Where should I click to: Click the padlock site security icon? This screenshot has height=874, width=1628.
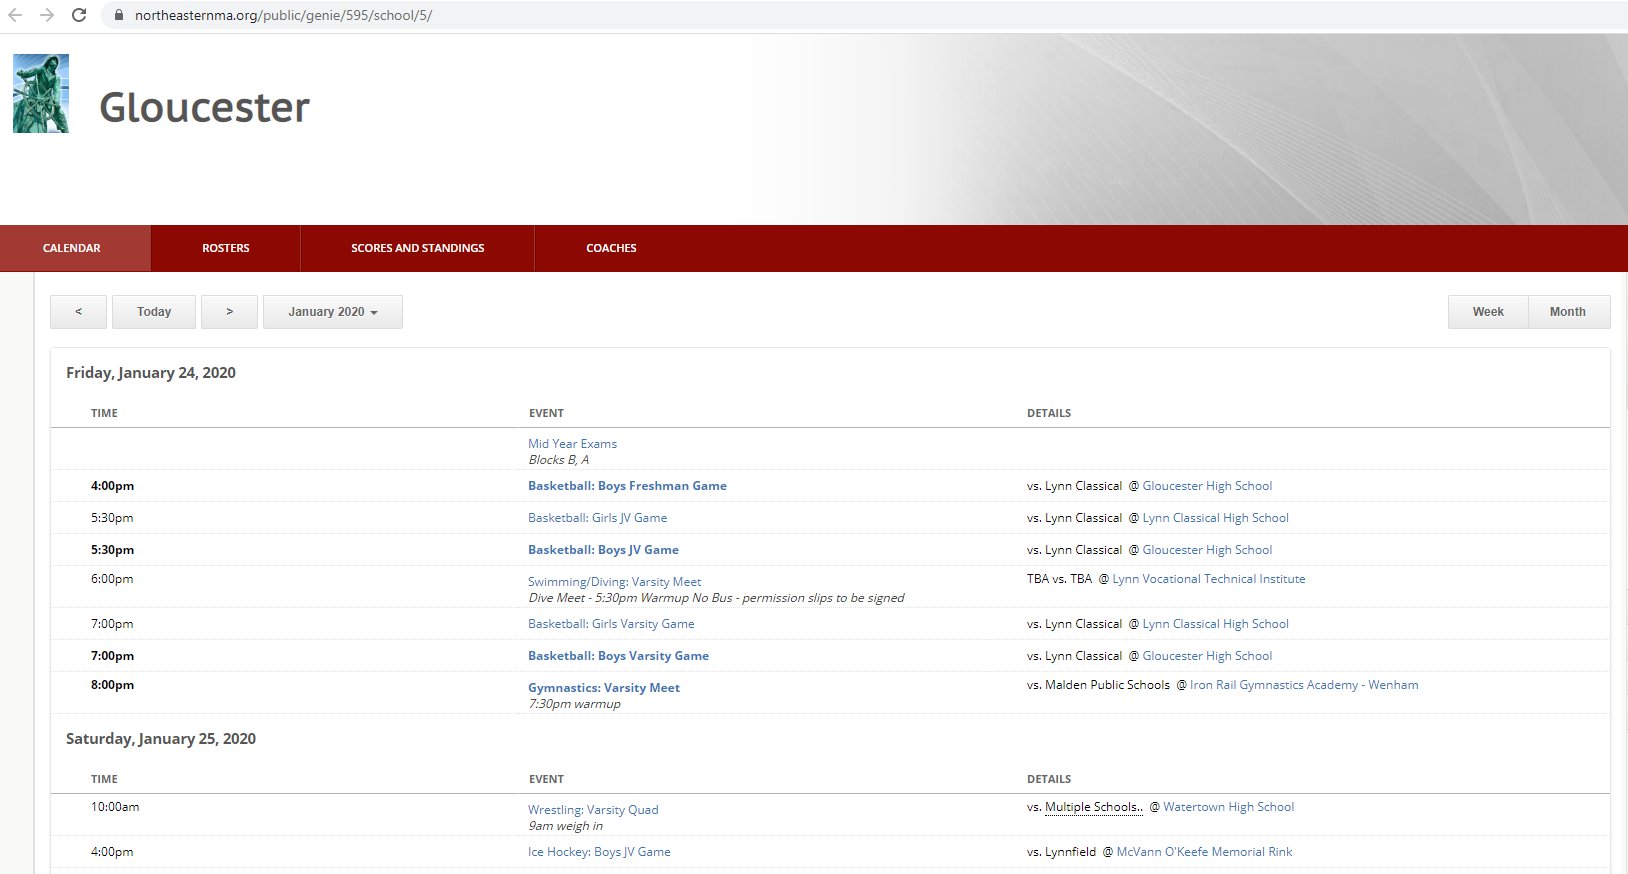click(x=119, y=15)
